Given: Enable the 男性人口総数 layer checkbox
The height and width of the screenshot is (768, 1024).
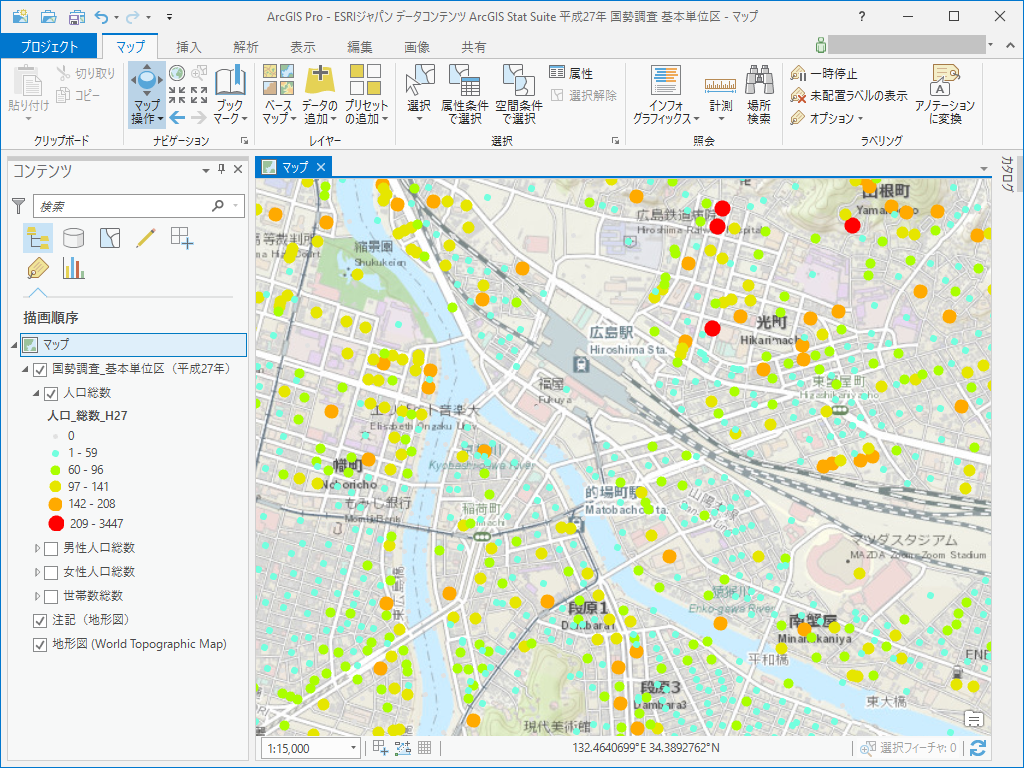Looking at the screenshot, I should click(51, 548).
